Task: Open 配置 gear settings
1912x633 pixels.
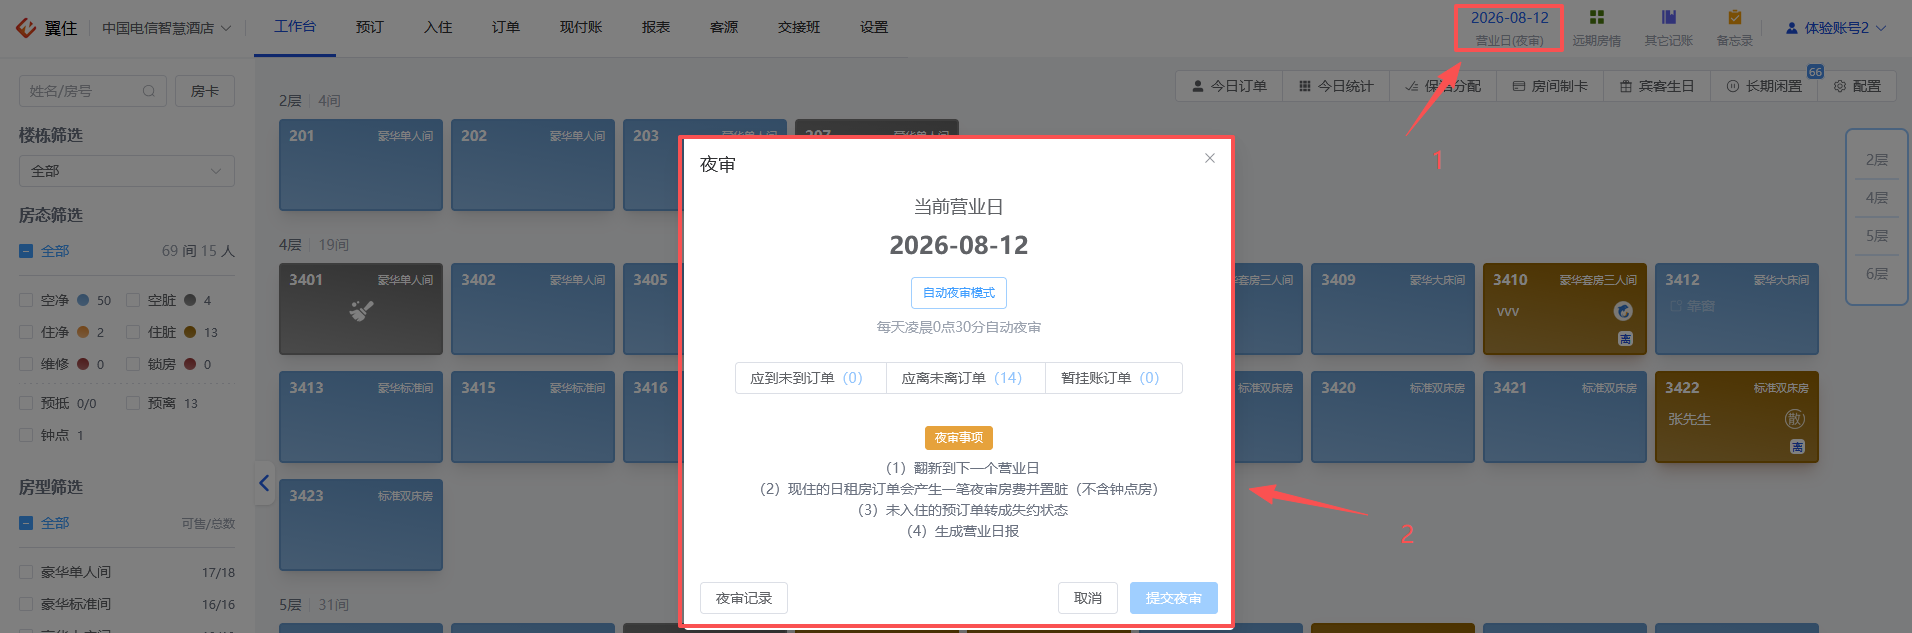Action: tap(1857, 86)
